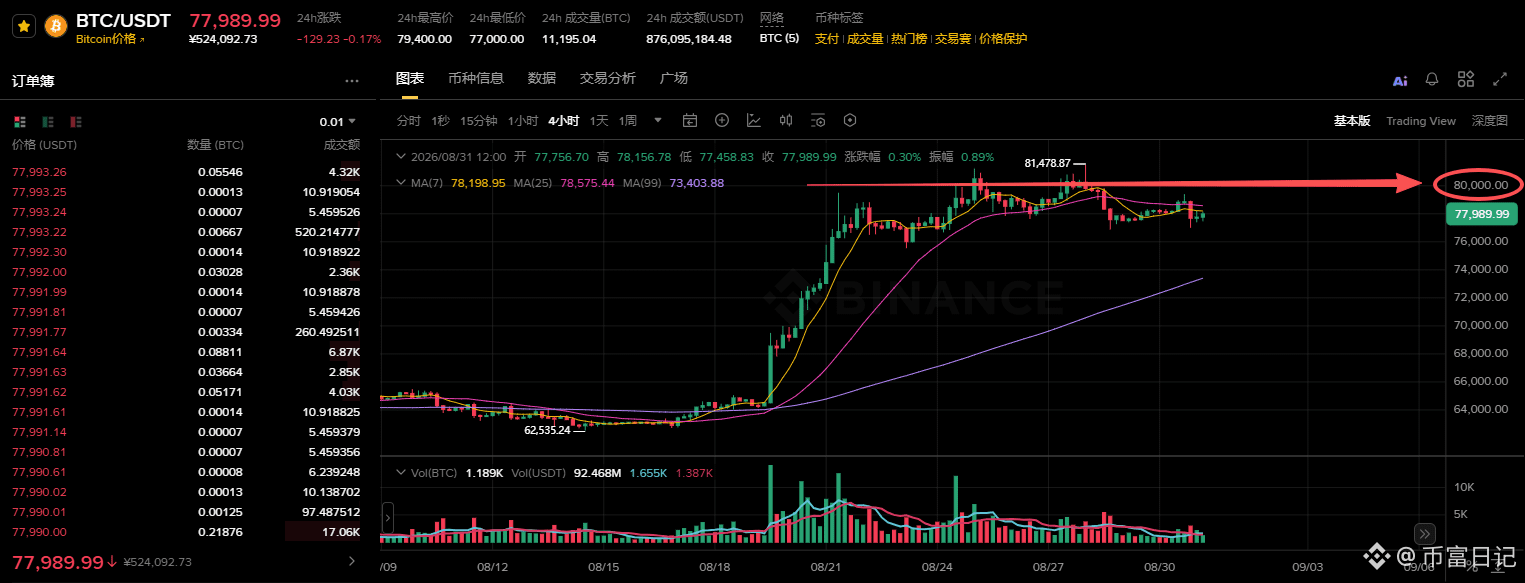
Task: Select ask price 77,991.64 row
Action: (x=186, y=352)
